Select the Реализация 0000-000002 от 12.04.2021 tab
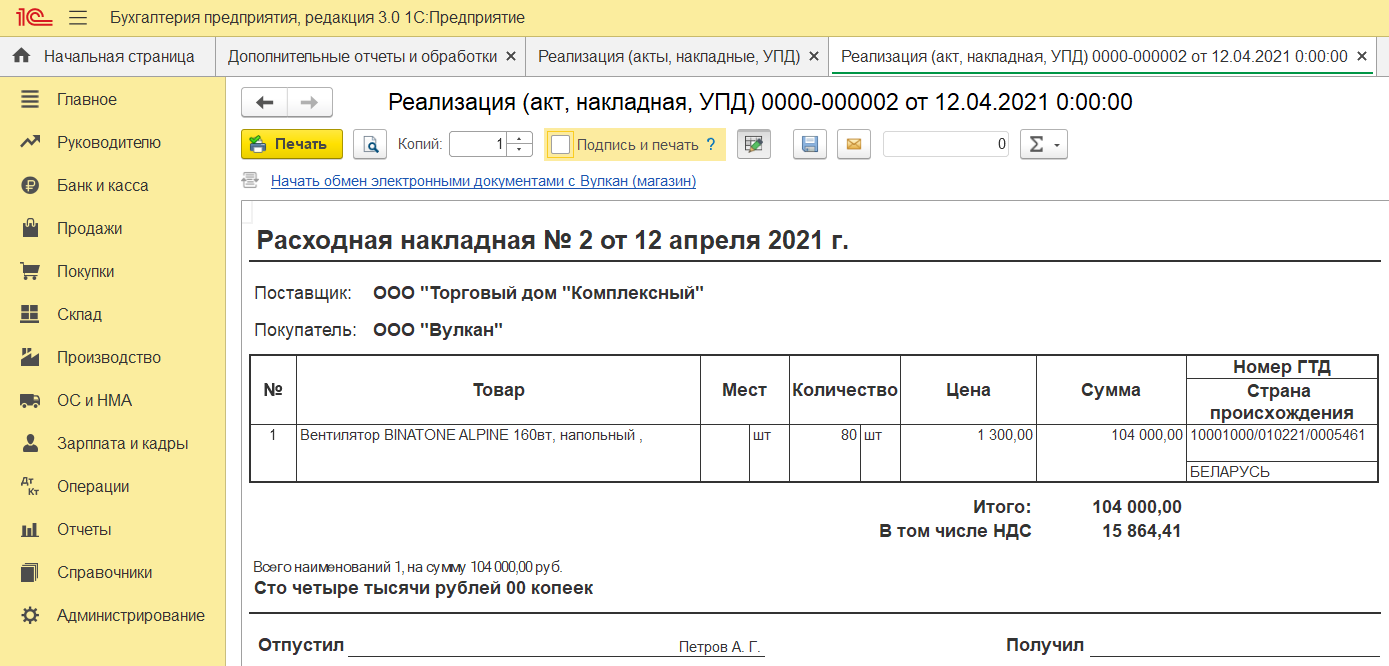Screen dimensions: 1389x666 (1094, 56)
